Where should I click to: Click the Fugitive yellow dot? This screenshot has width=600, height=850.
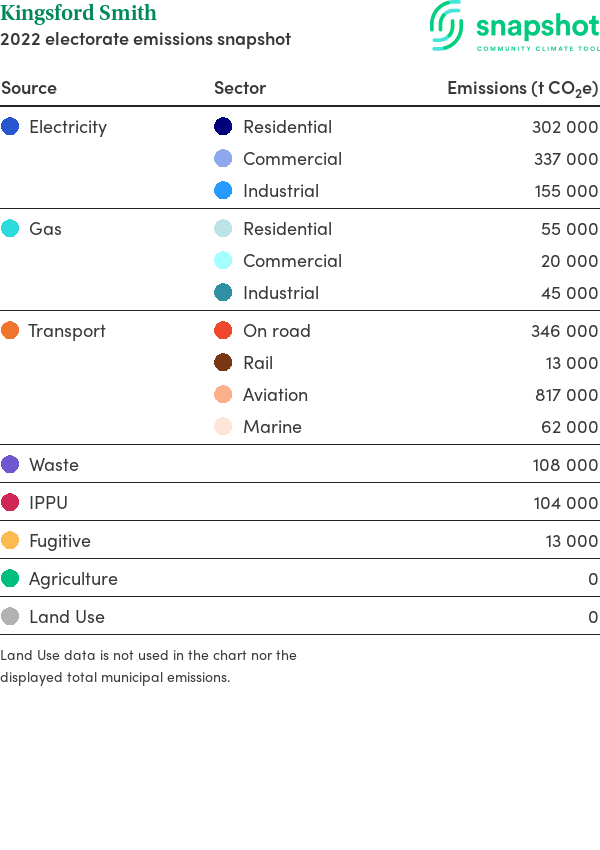pyautogui.click(x=10, y=540)
